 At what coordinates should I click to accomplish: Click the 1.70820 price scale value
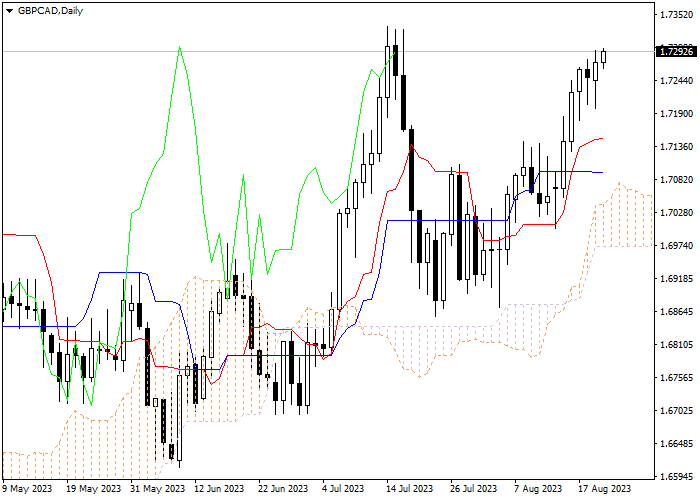point(676,180)
